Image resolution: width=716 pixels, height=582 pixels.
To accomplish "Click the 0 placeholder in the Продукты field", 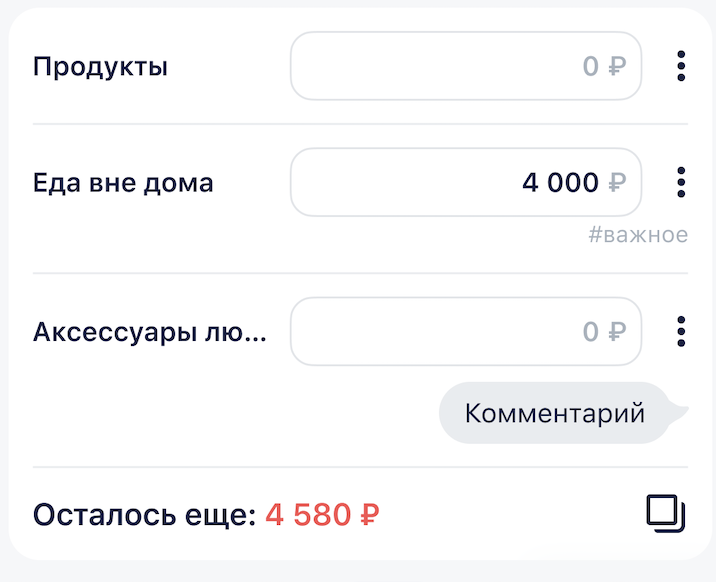I will point(590,67).
